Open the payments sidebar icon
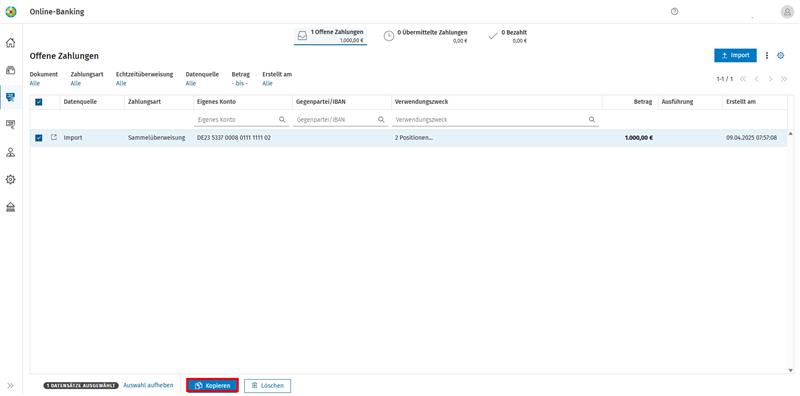The height and width of the screenshot is (396, 800). (x=10, y=97)
